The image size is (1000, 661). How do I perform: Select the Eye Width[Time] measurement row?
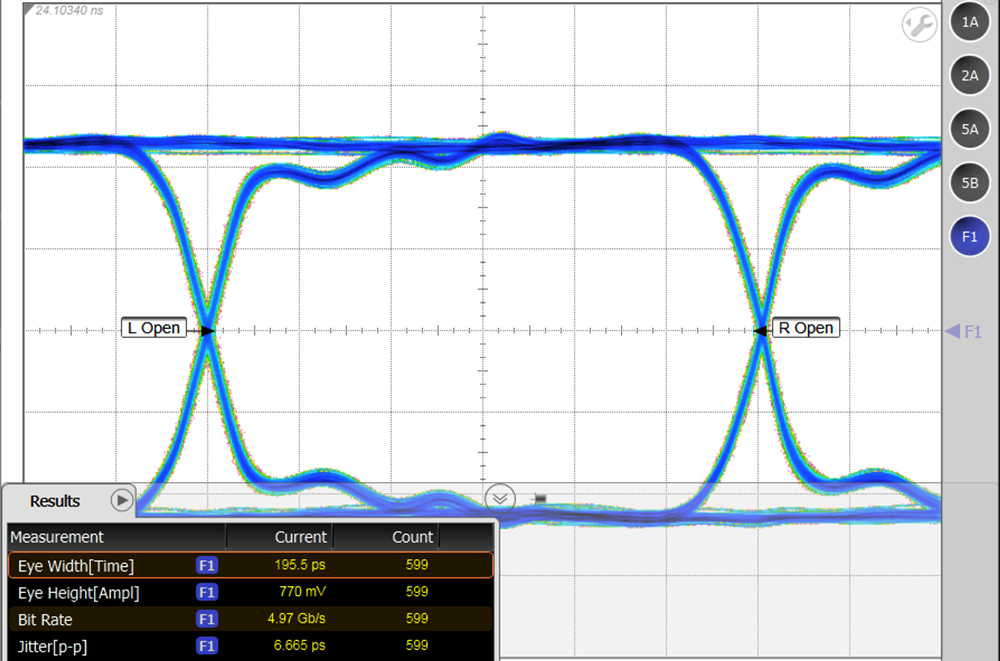pos(76,566)
